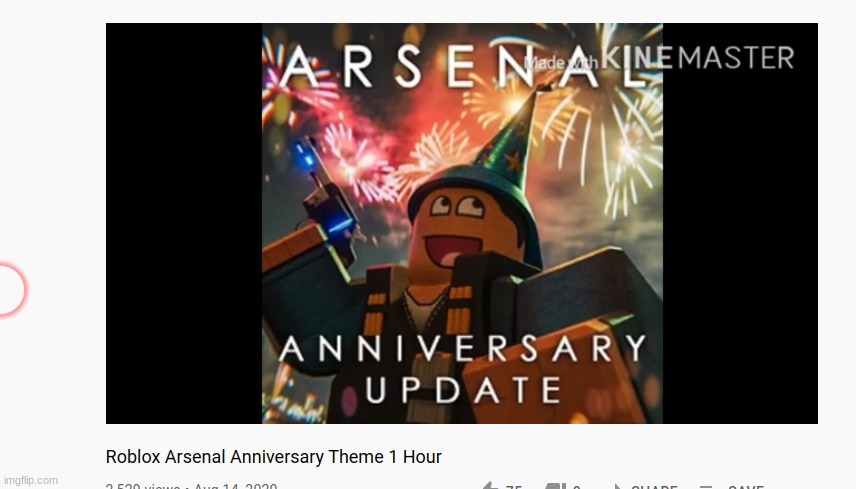Open the SHARE option under the video

654,486
